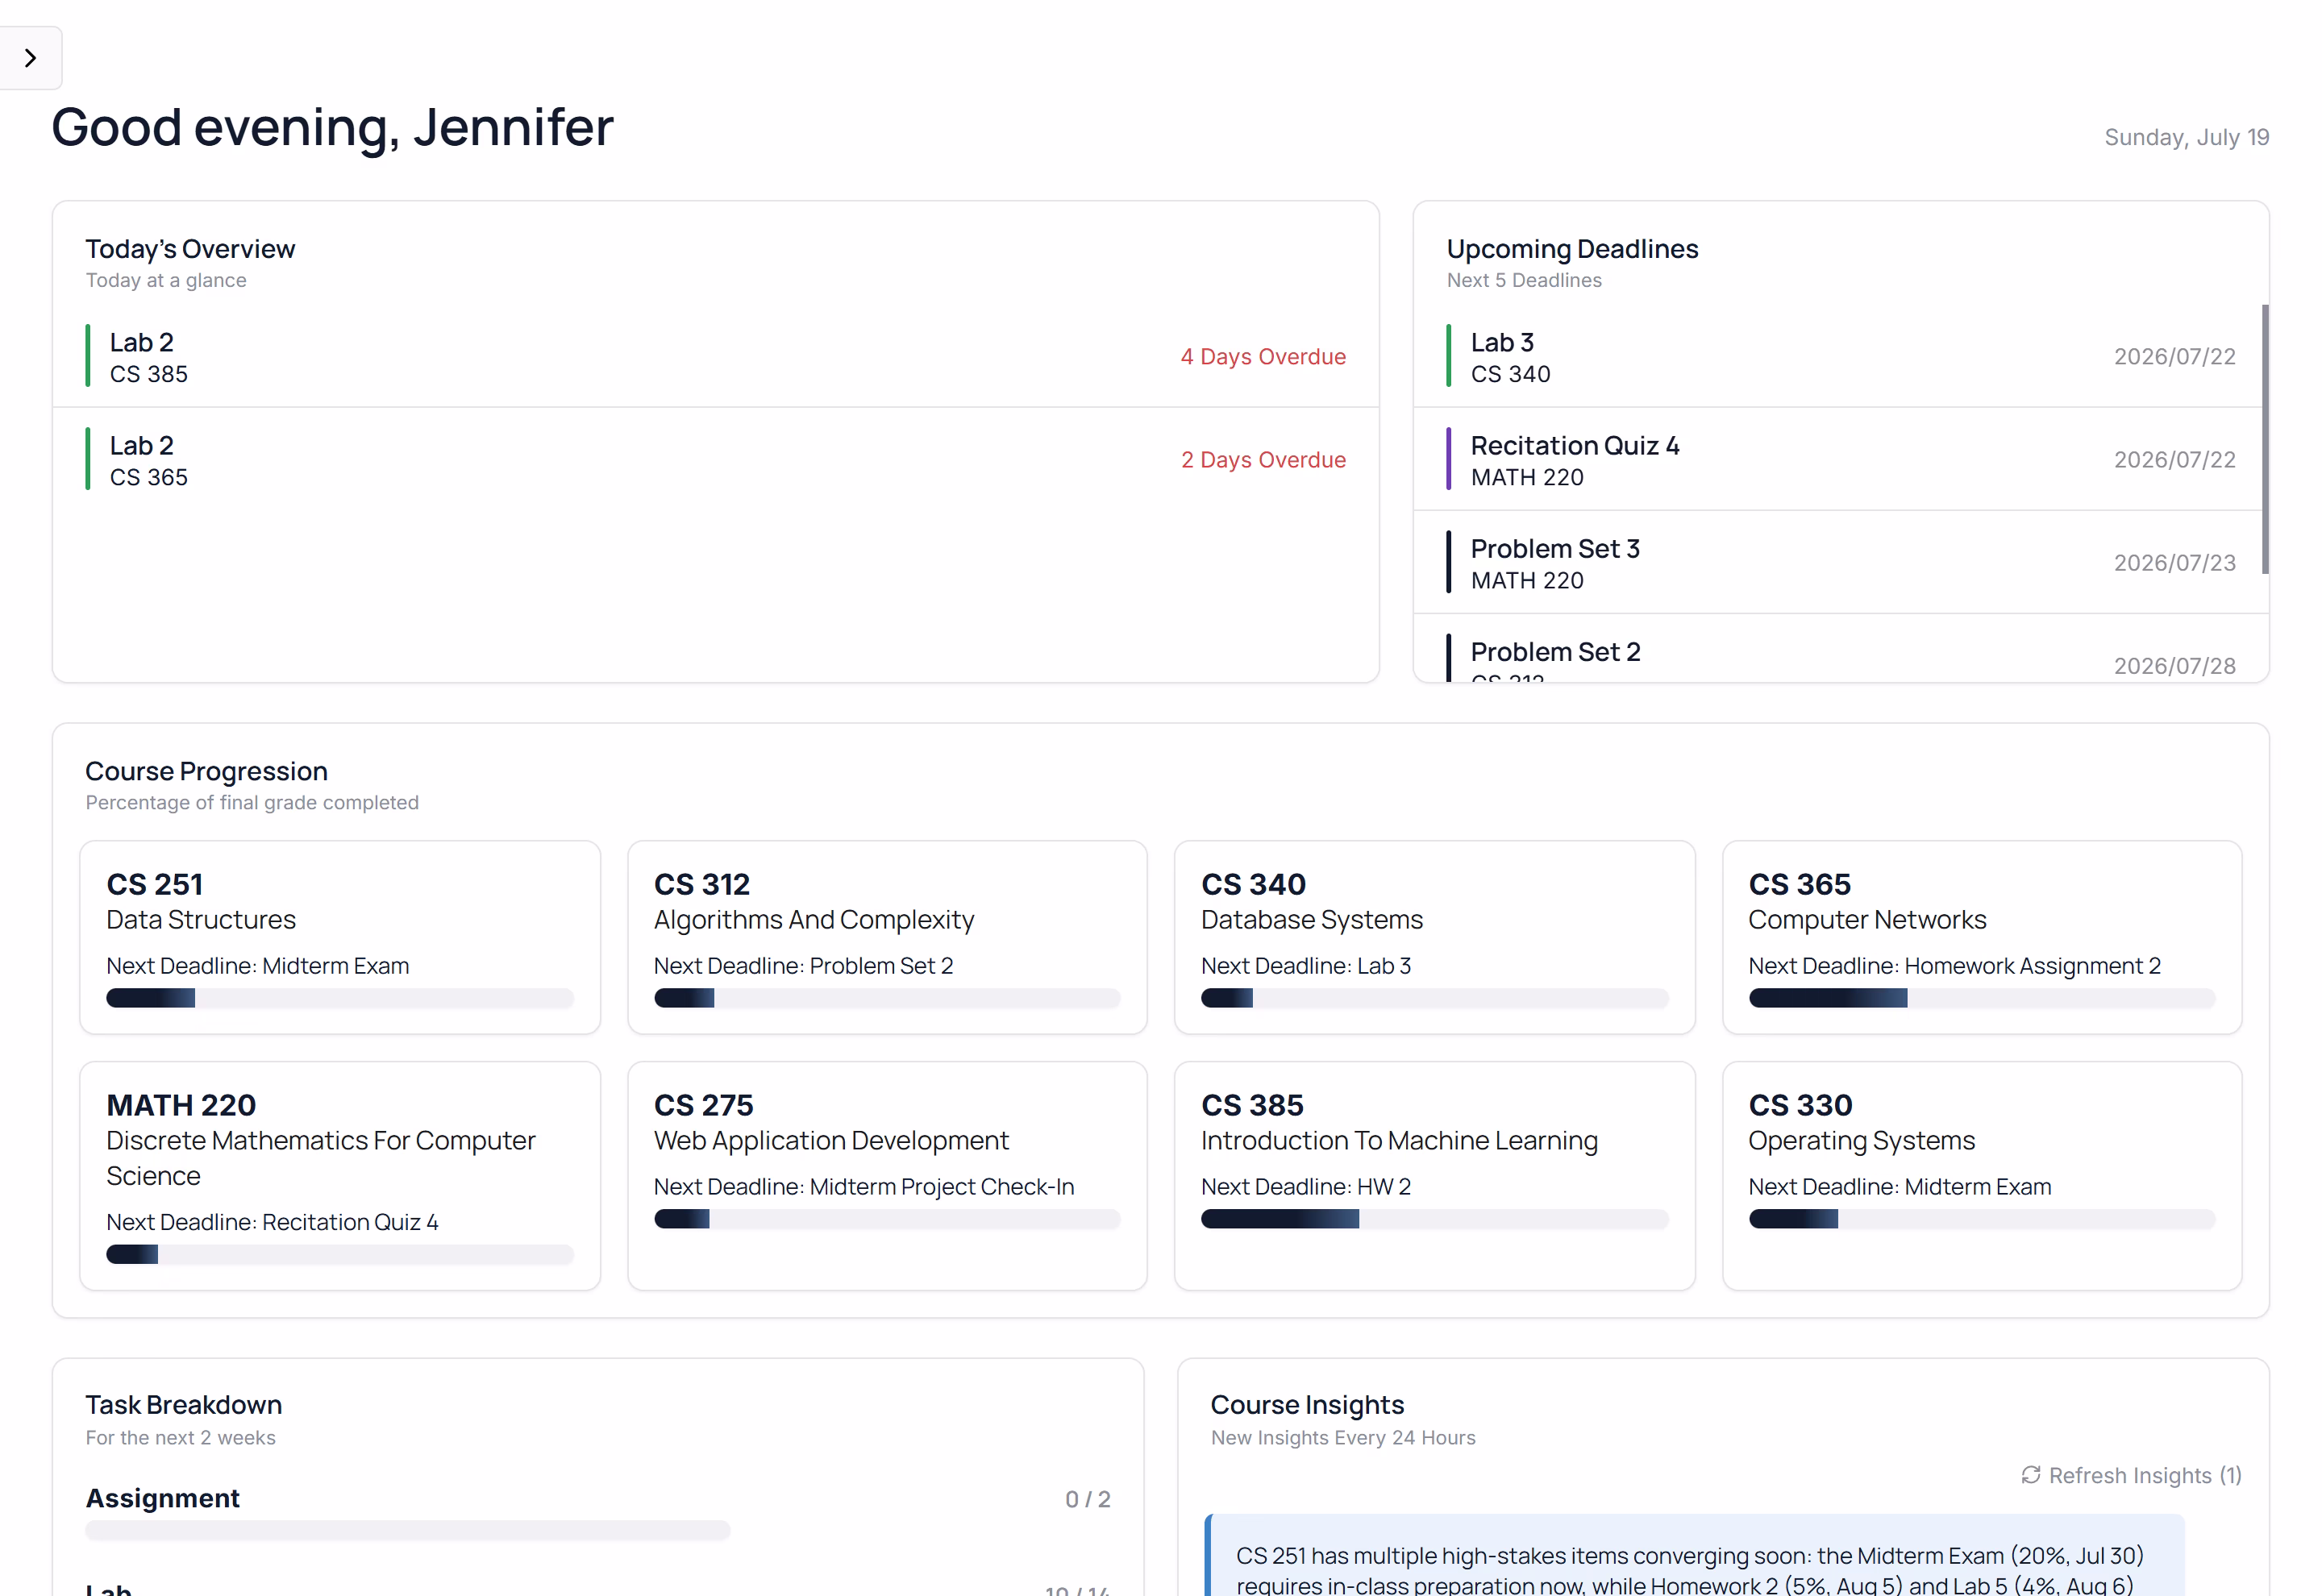
Task: Select Recitation Quiz 4 deadline row
Action: (x=1838, y=459)
